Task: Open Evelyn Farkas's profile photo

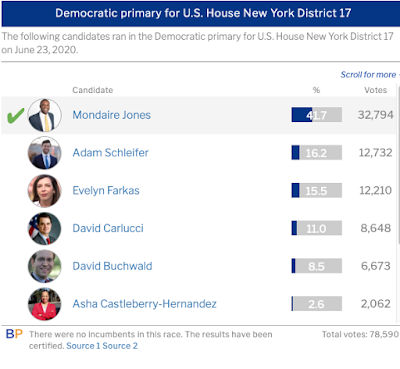Action: pos(44,191)
